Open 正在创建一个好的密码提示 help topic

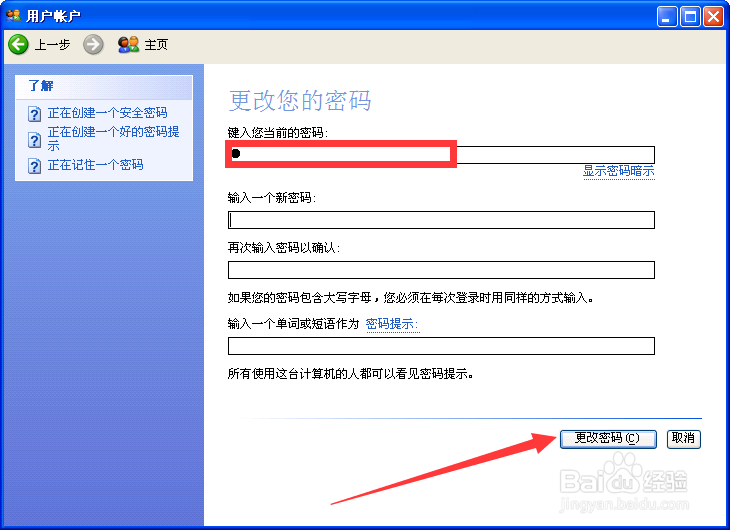tap(113, 138)
